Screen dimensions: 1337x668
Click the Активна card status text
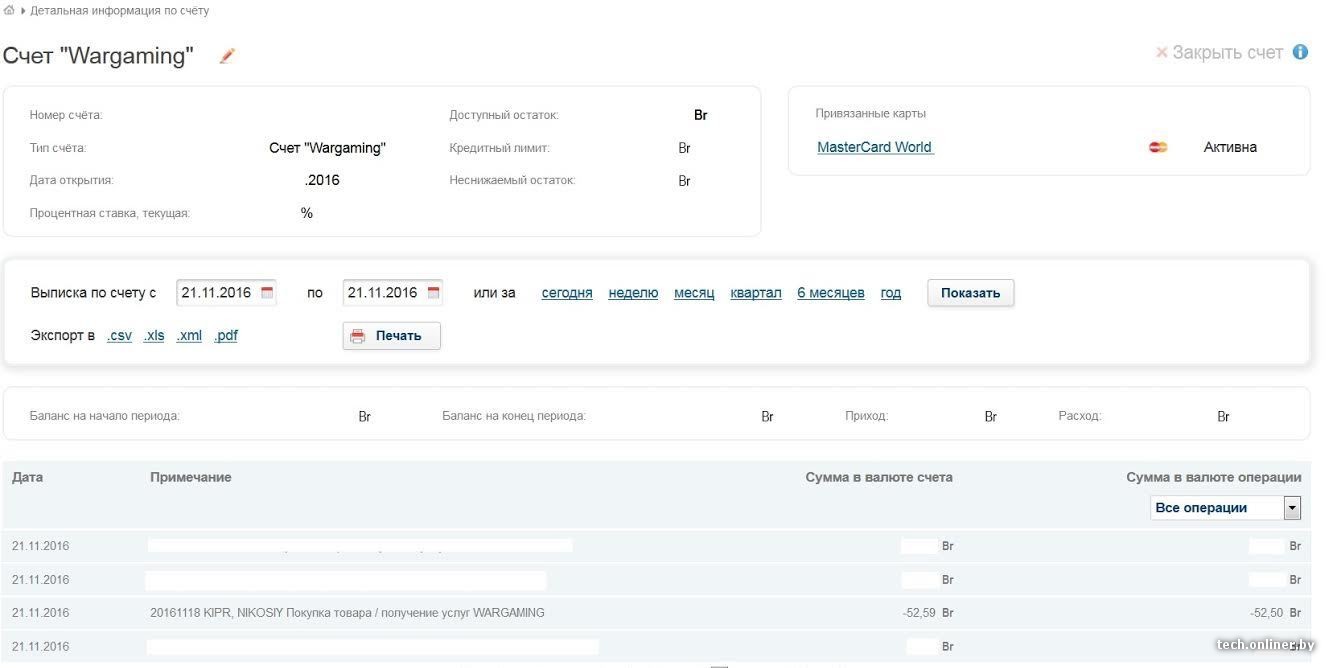point(1230,147)
